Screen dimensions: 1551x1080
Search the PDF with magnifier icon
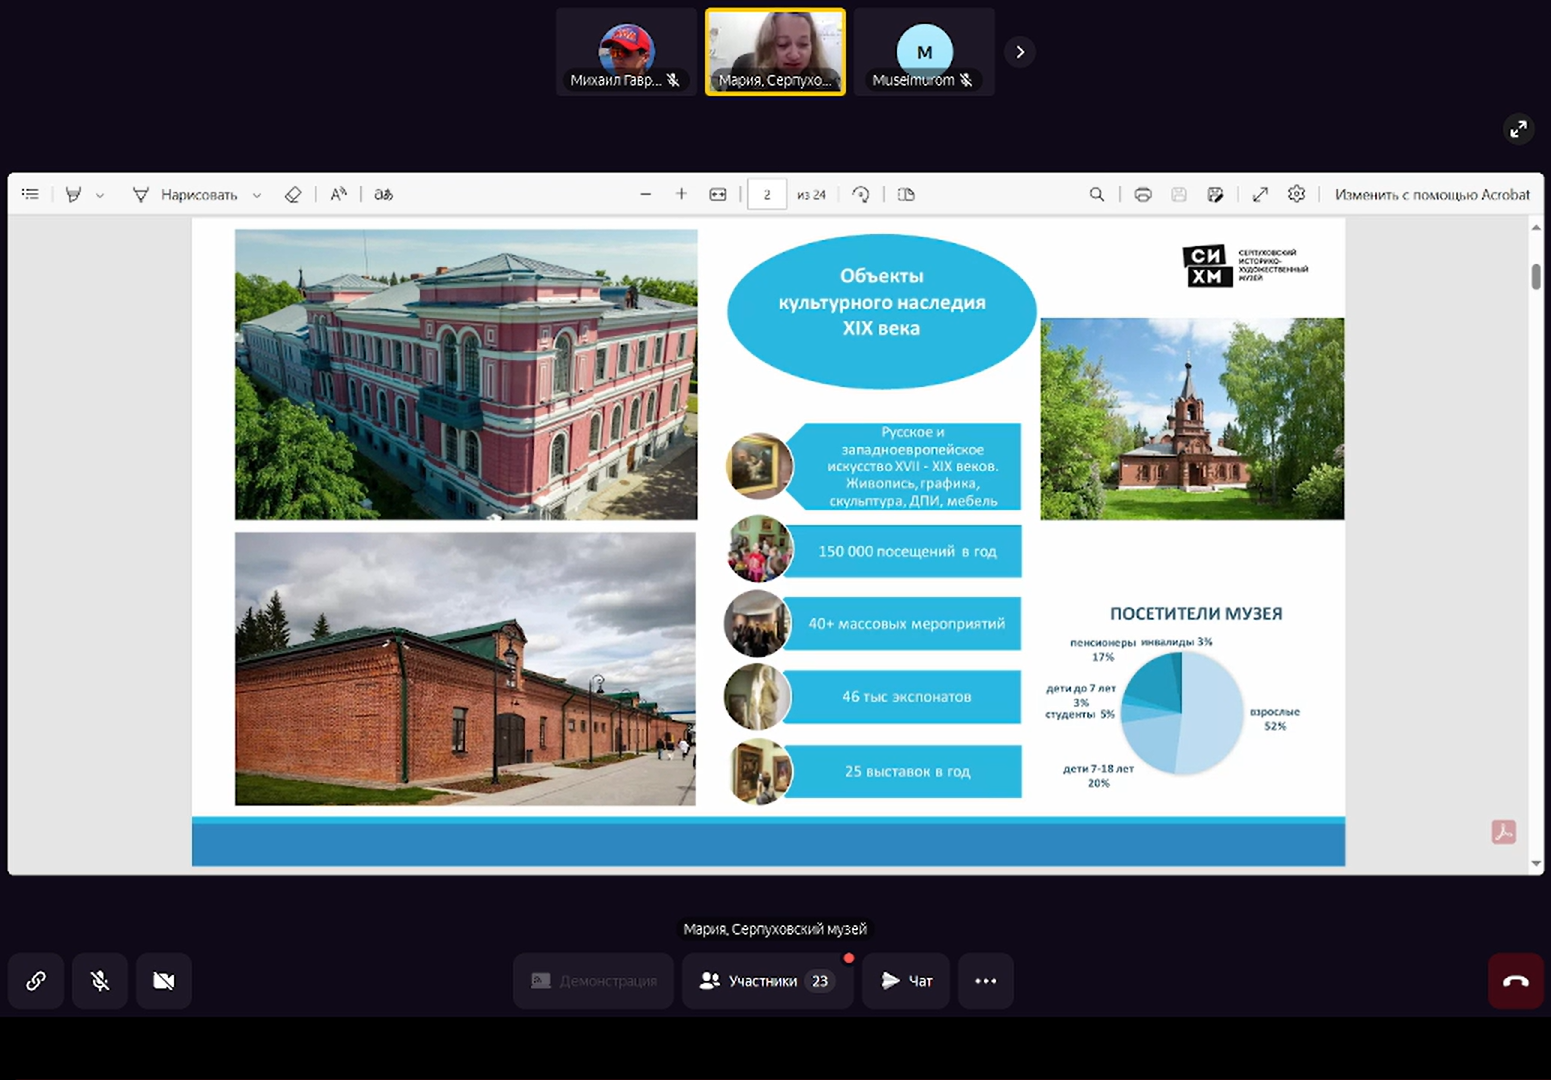(x=1097, y=194)
